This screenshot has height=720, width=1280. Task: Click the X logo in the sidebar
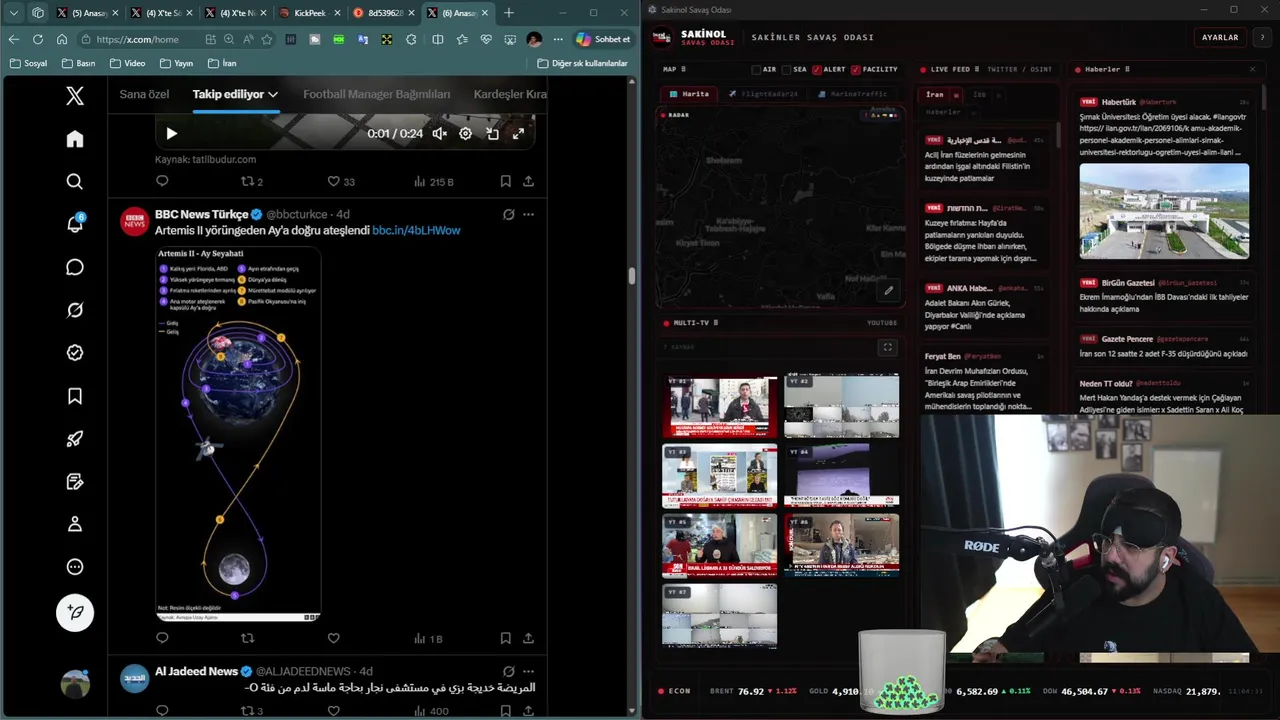(x=75, y=96)
